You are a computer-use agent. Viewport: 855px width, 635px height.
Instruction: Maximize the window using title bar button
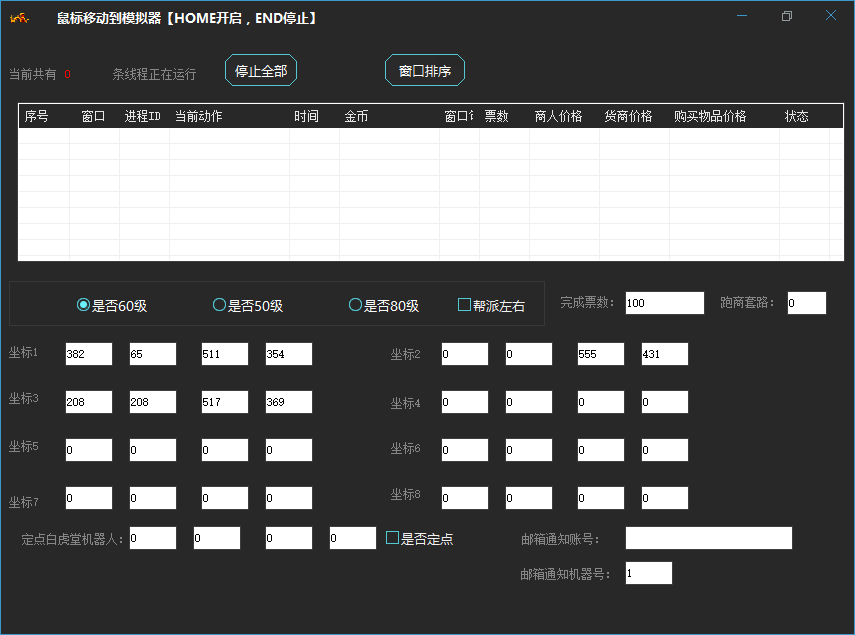click(x=787, y=16)
